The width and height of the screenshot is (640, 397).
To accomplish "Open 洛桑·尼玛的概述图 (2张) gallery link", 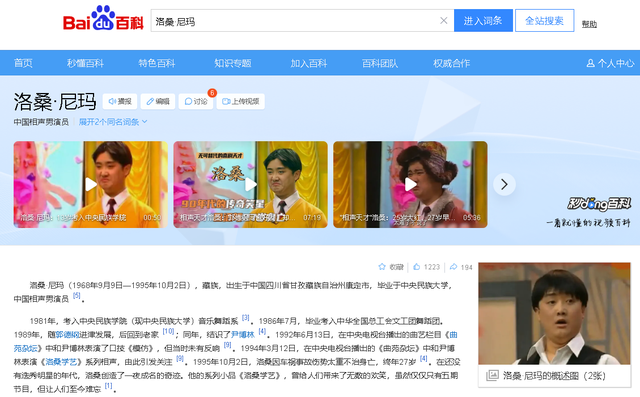I will pyautogui.click(x=554, y=376).
